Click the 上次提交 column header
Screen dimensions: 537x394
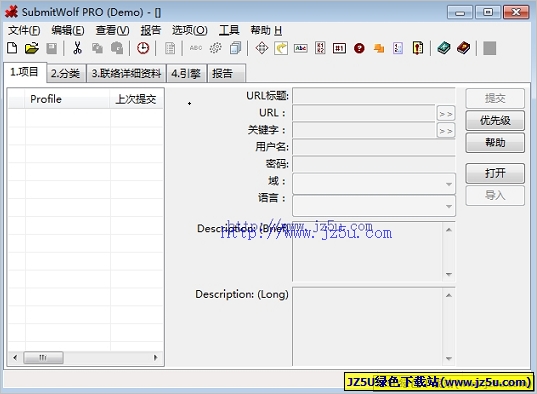point(136,99)
